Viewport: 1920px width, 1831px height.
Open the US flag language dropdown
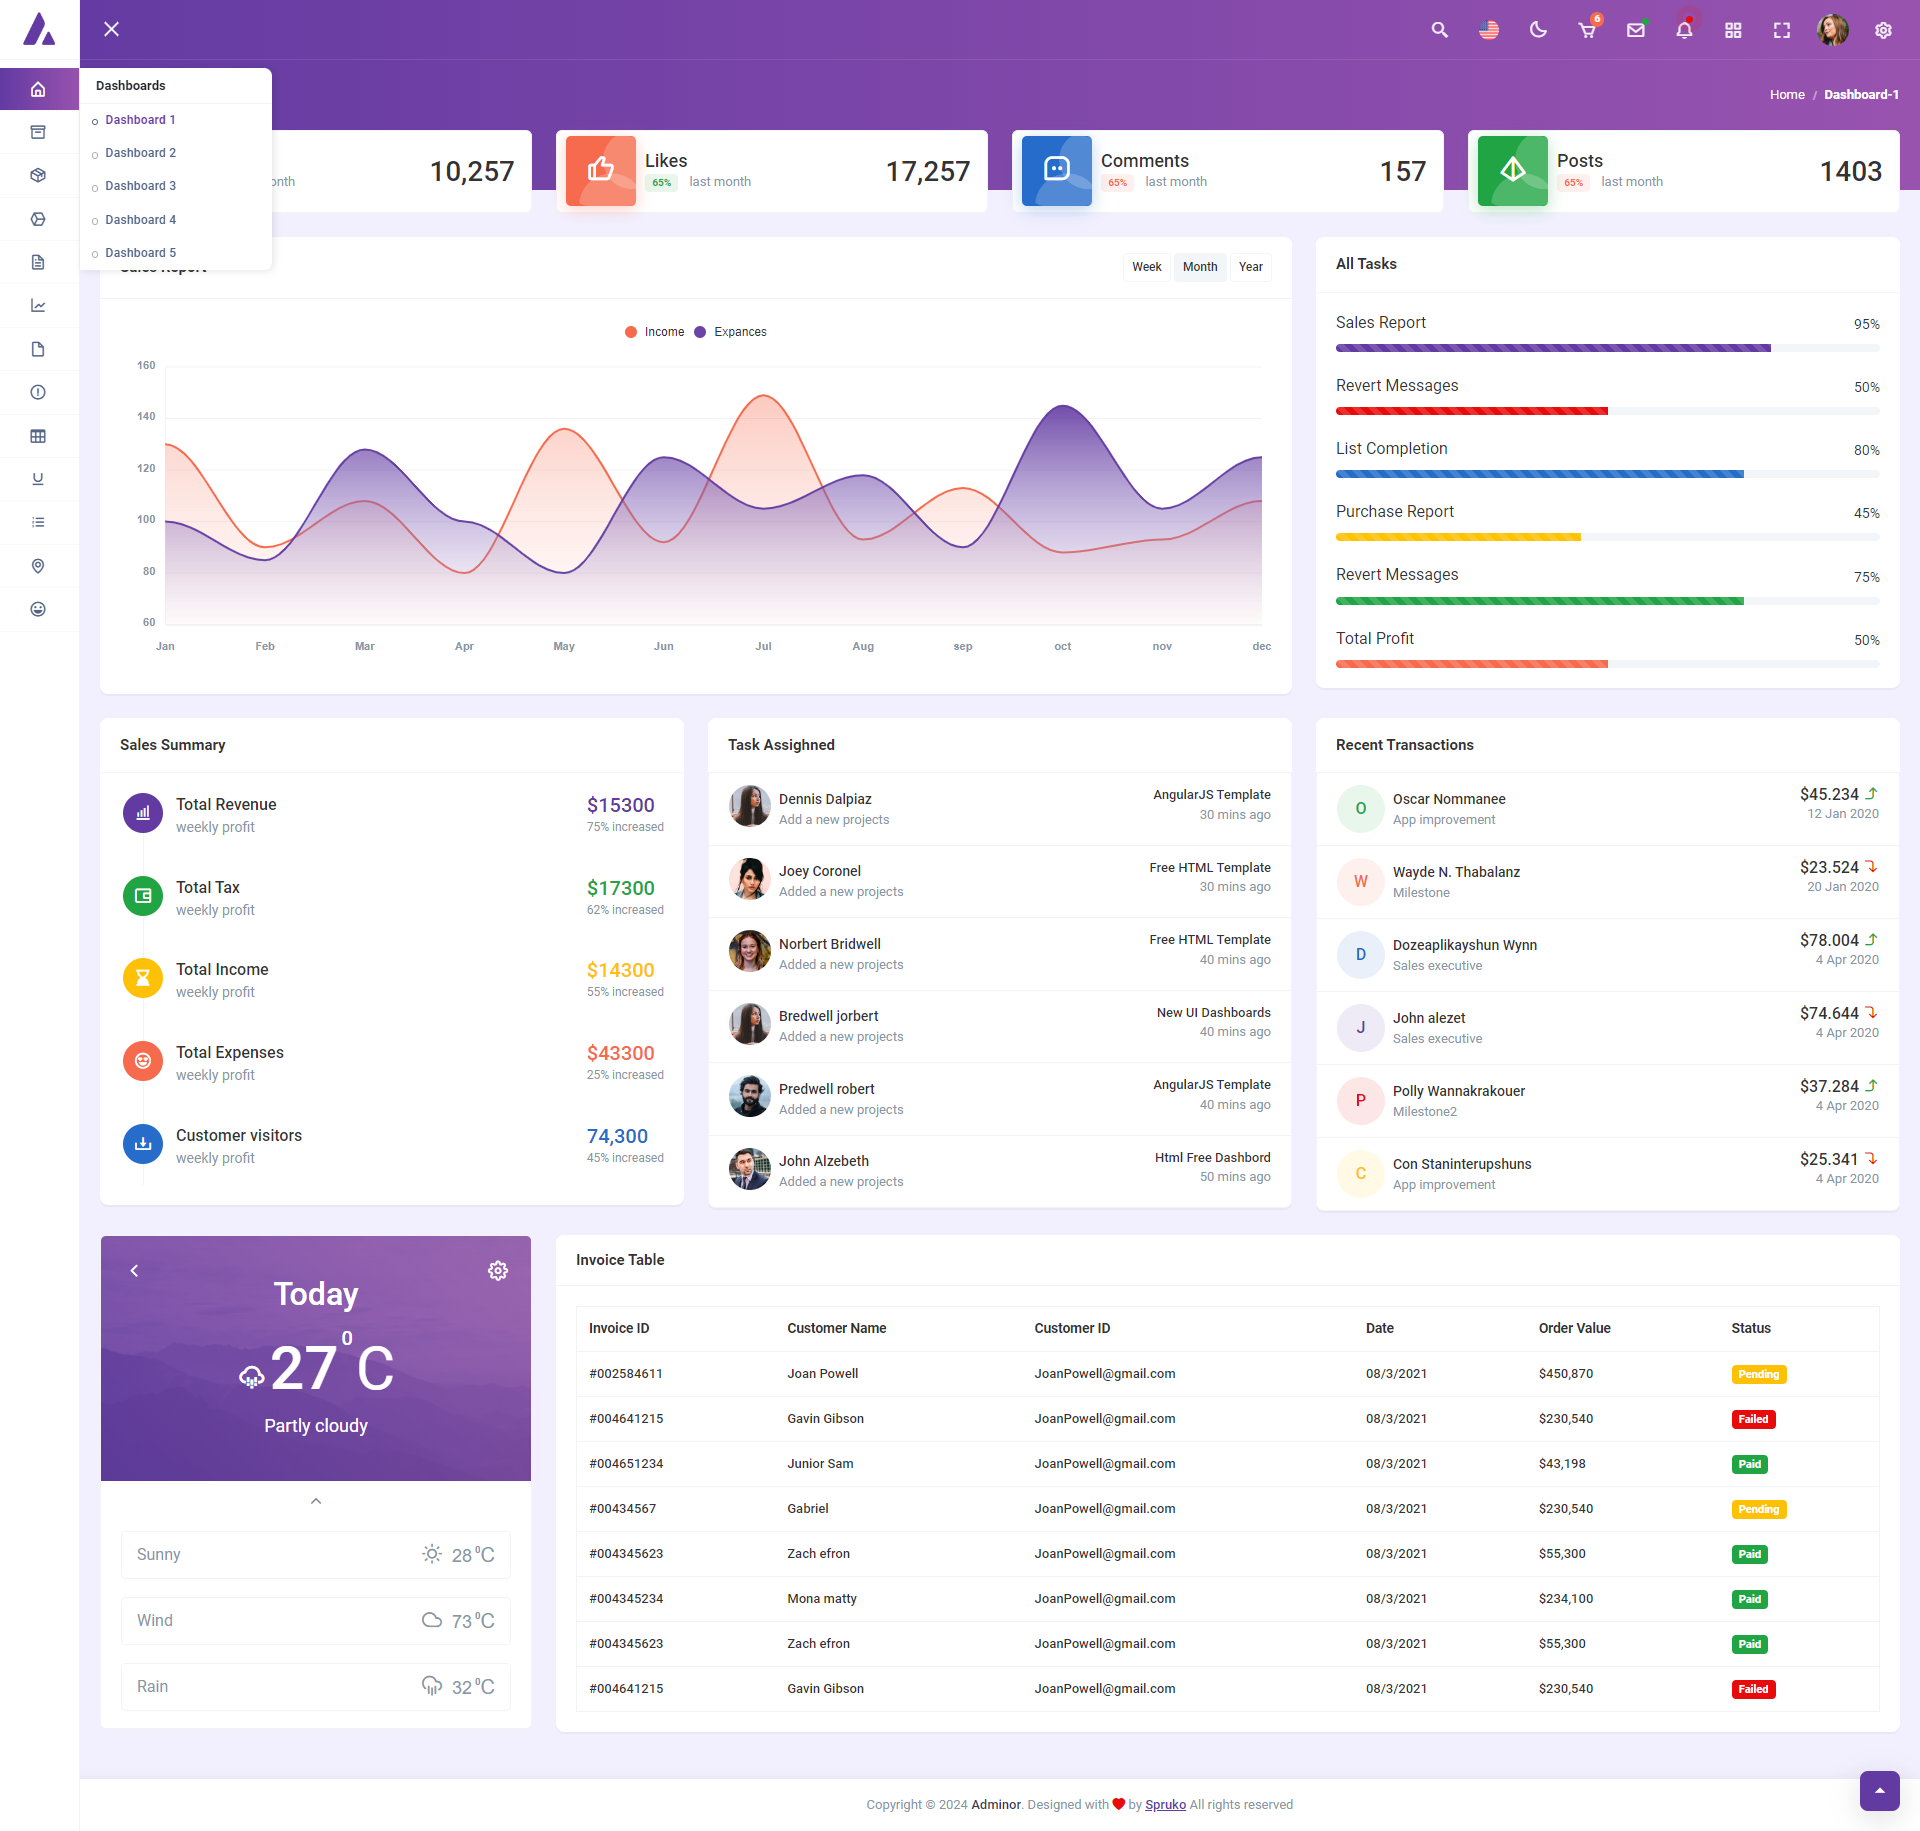pyautogui.click(x=1489, y=30)
